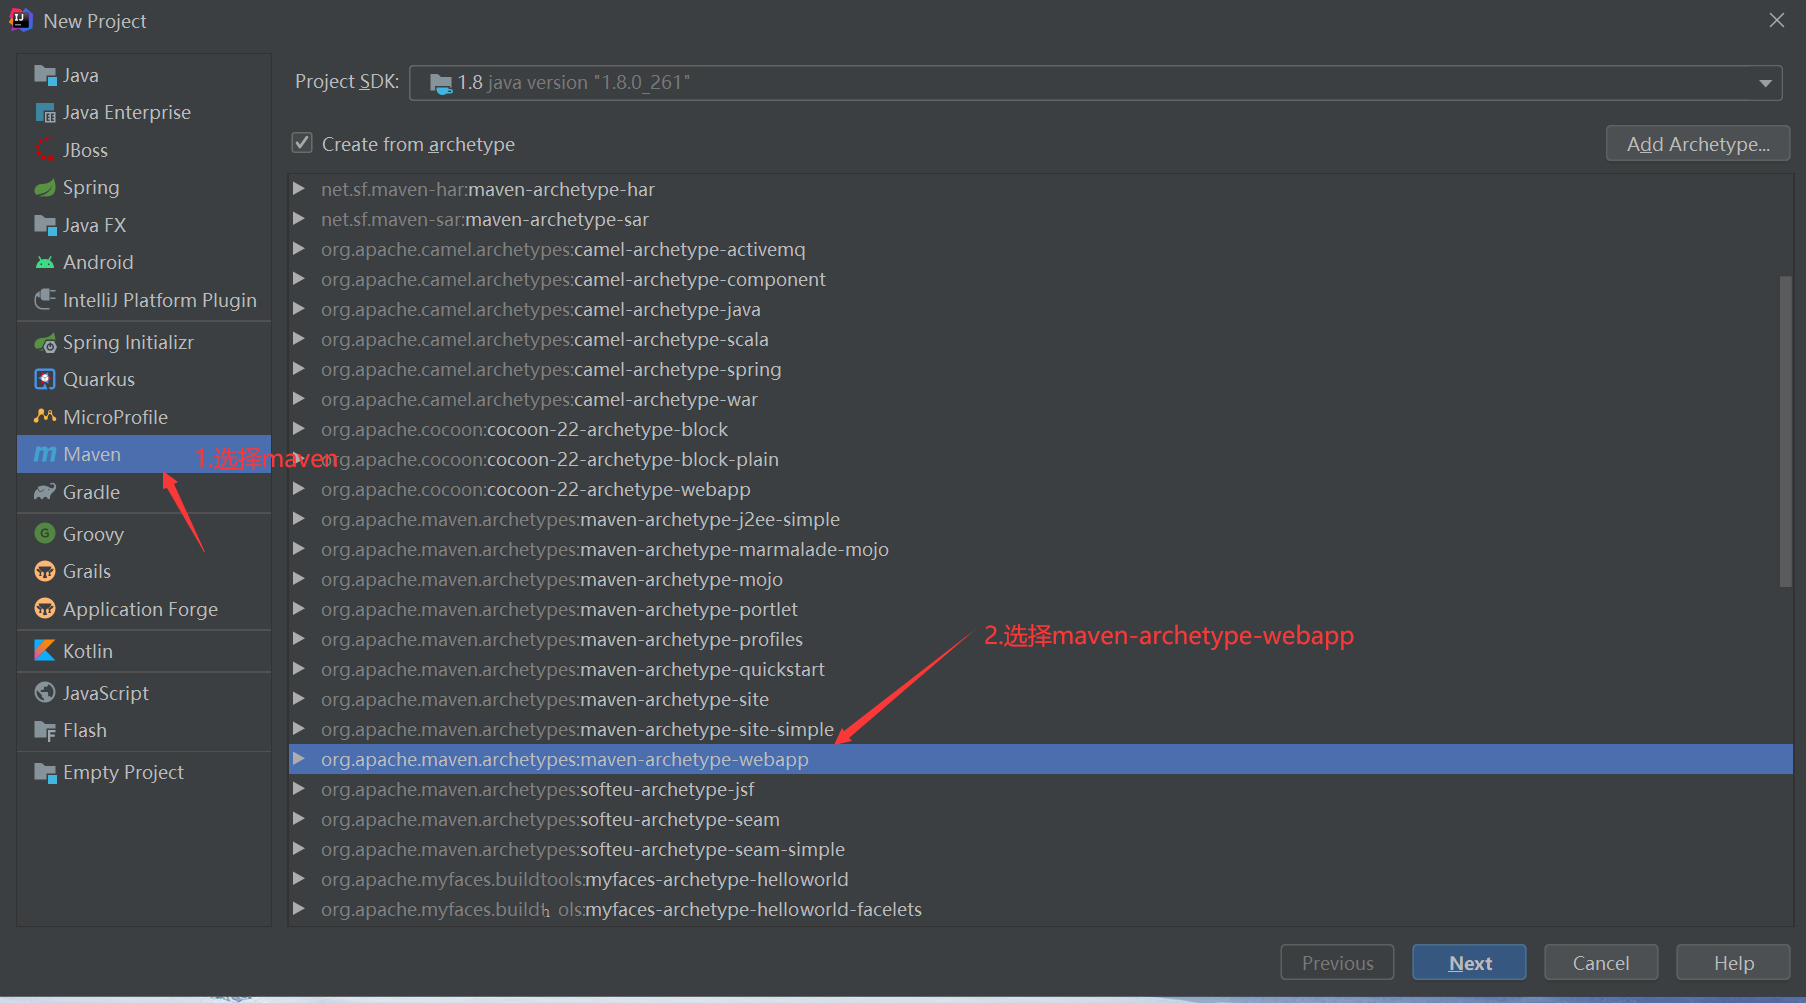Viewport: 1806px width, 1003px height.
Task: Click the Cancel button
Action: pos(1601,963)
